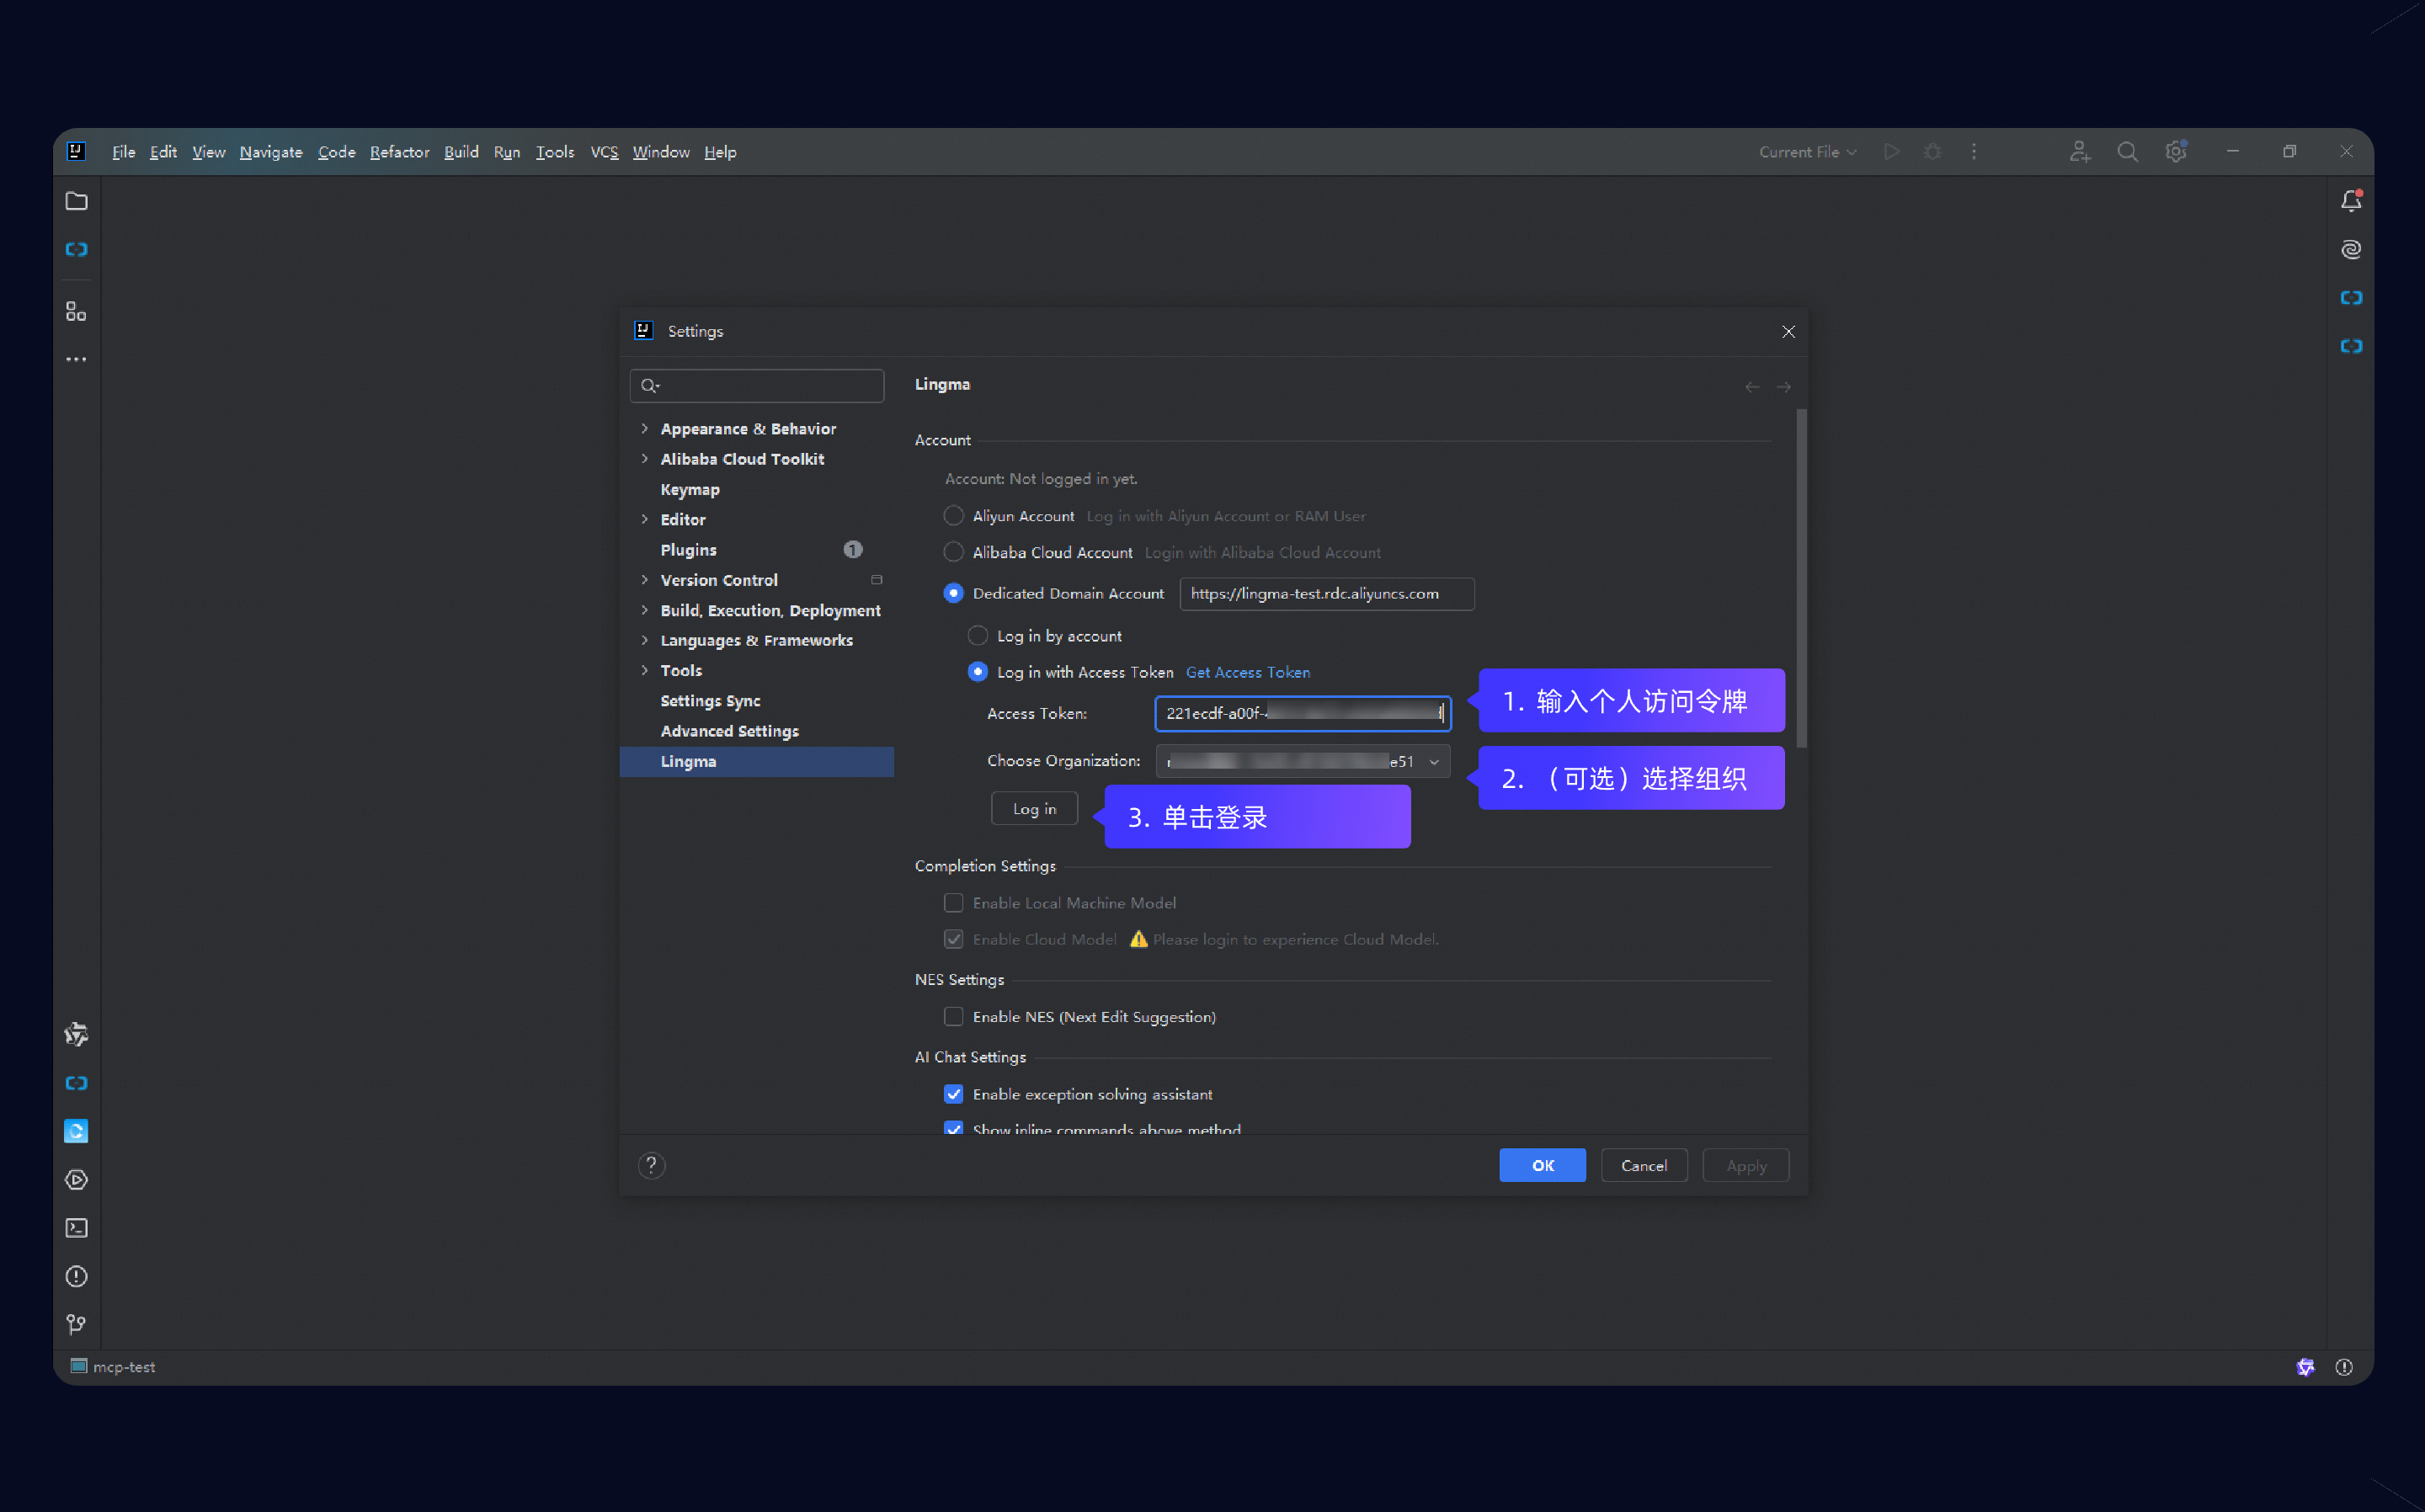Open the Project folder tool window

click(76, 201)
